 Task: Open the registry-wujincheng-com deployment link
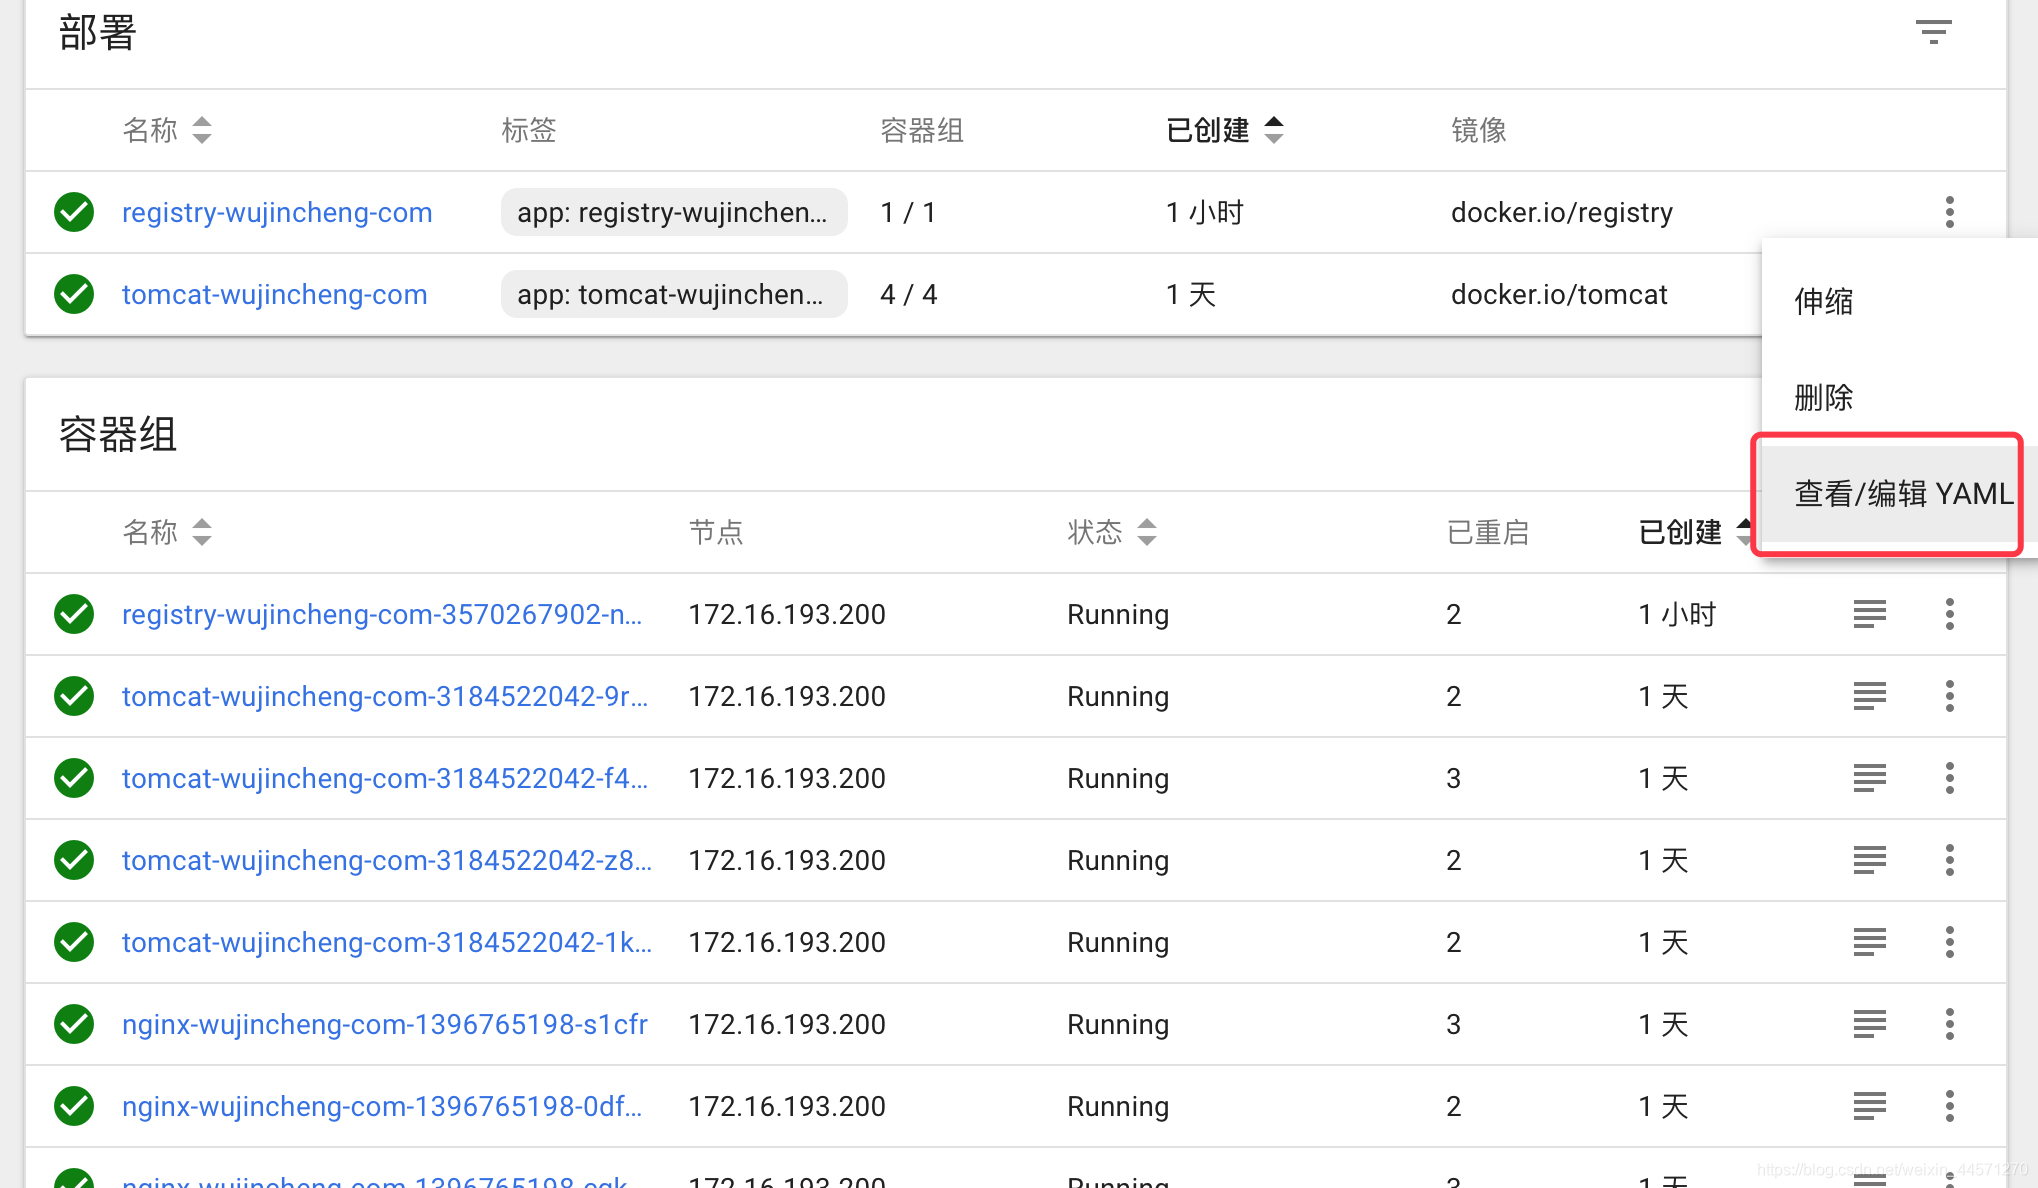click(x=277, y=212)
